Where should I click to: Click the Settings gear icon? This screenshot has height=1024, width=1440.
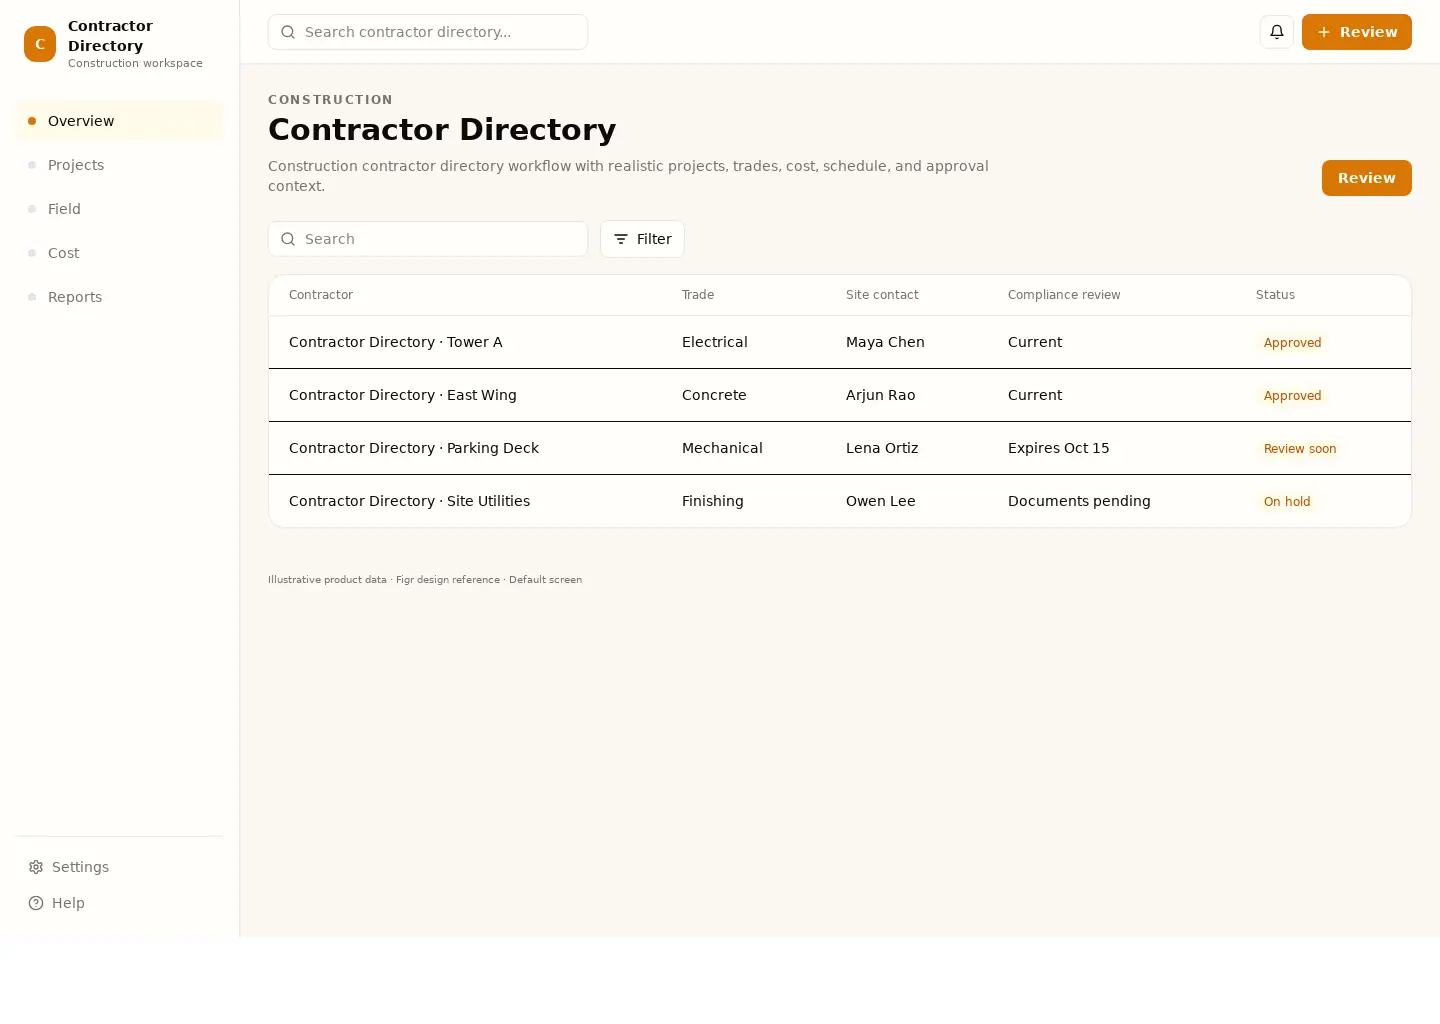click(x=36, y=867)
